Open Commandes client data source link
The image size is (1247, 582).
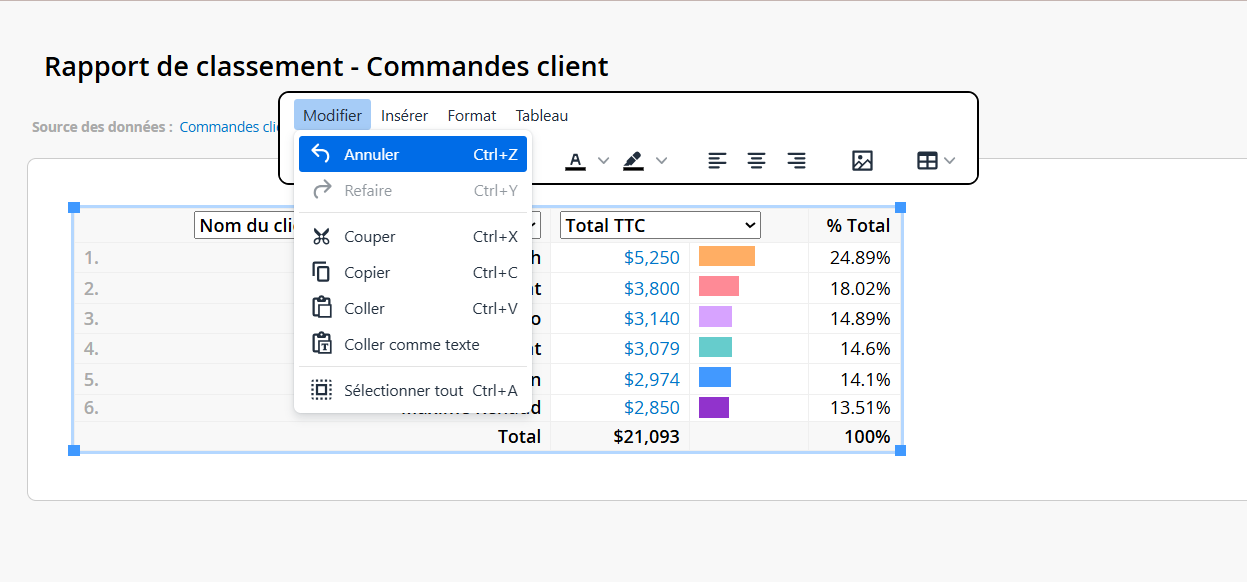[x=232, y=127]
